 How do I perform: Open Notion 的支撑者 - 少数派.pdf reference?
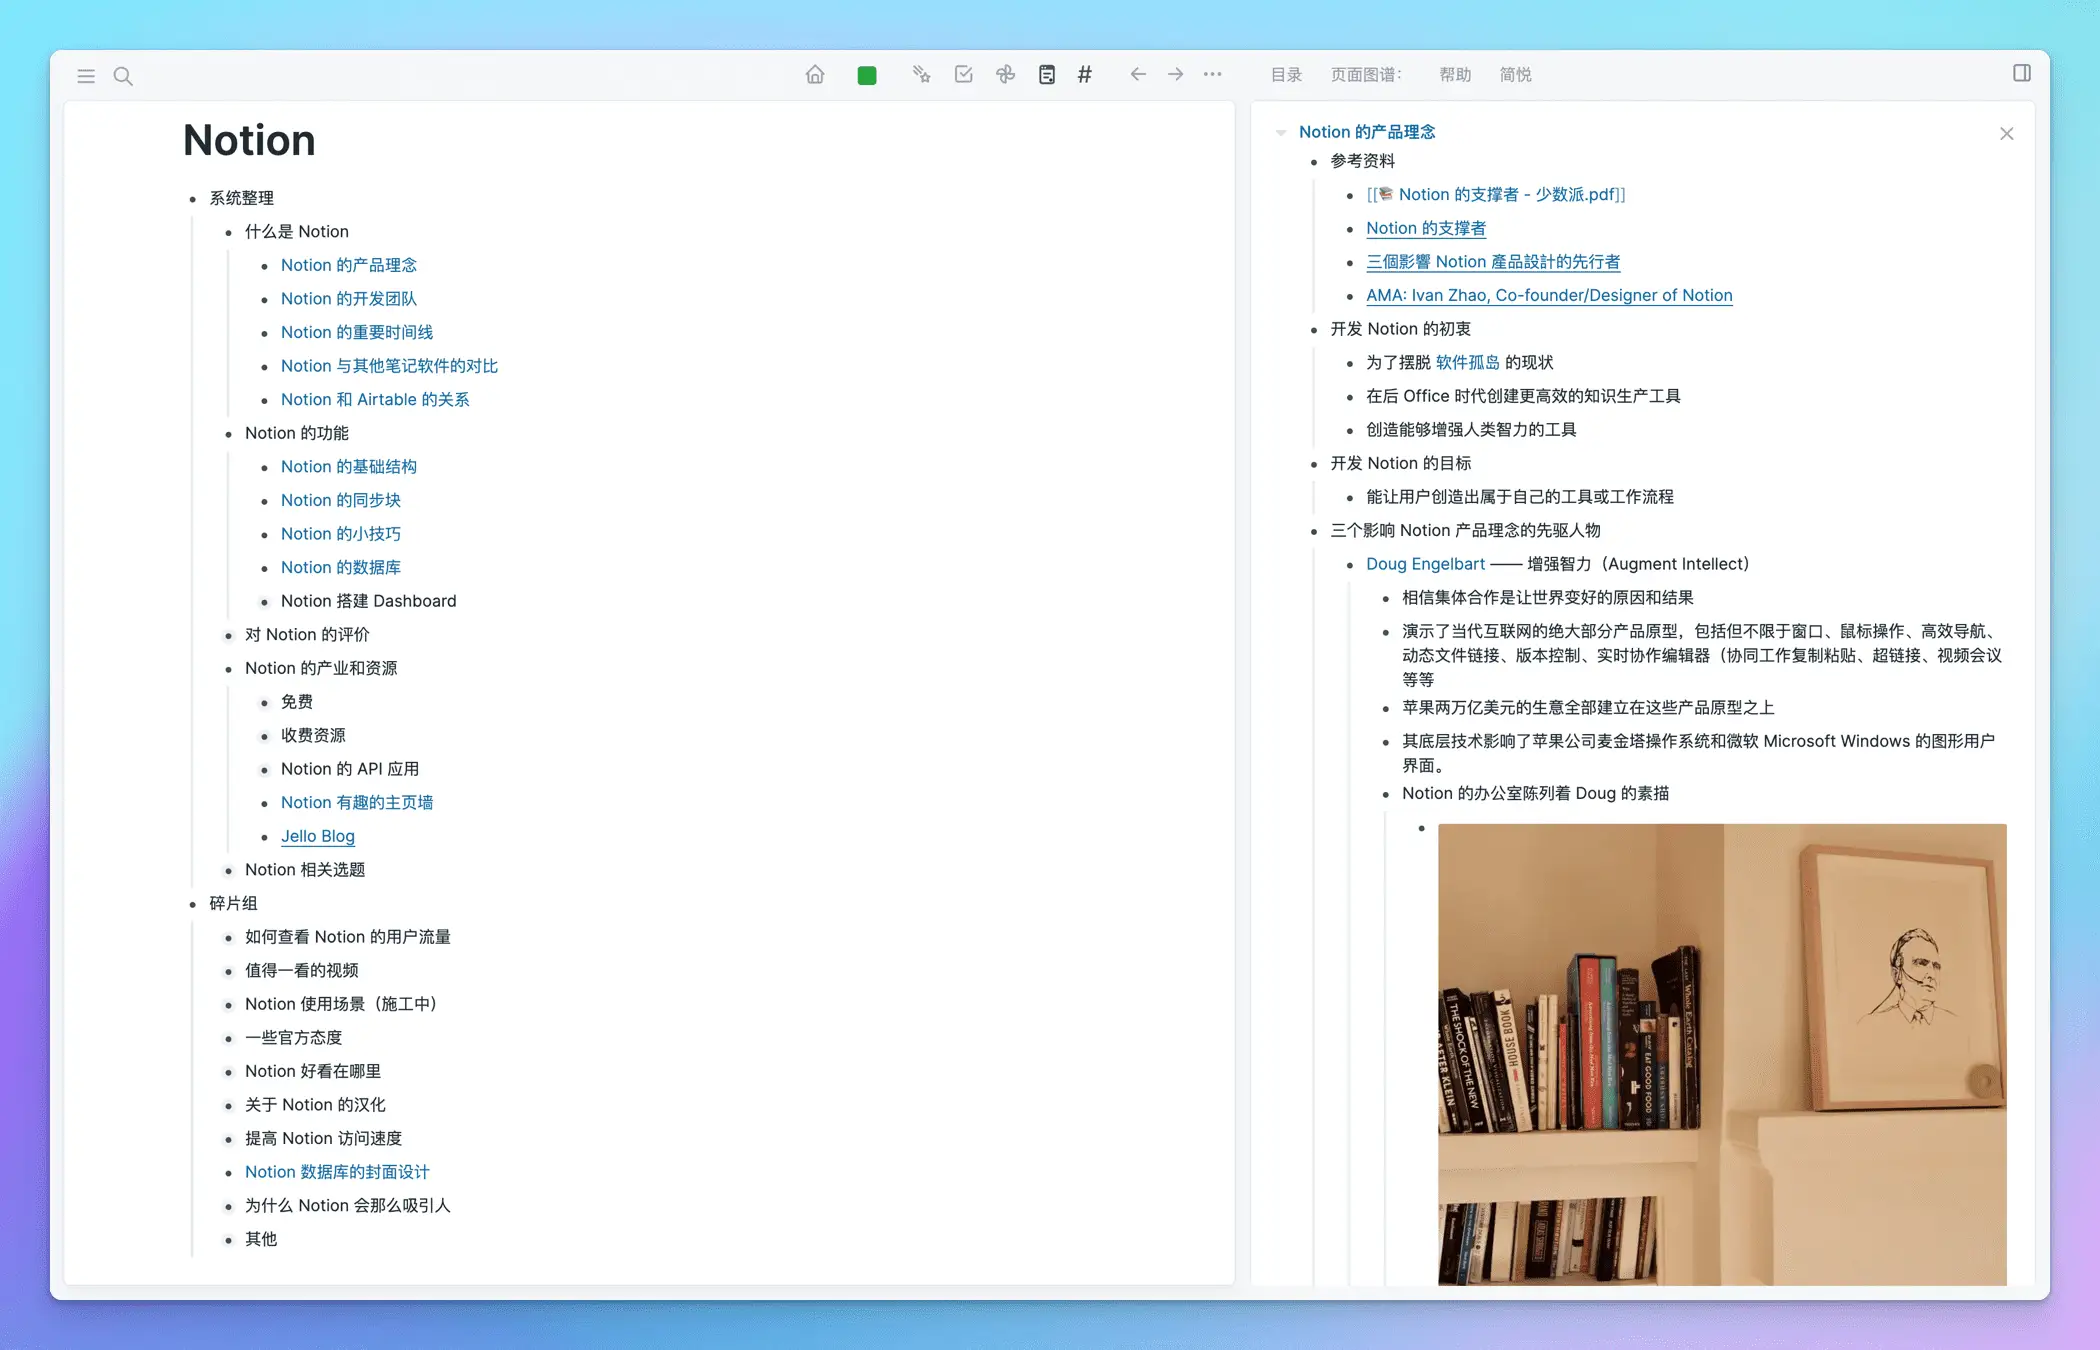coord(1496,195)
